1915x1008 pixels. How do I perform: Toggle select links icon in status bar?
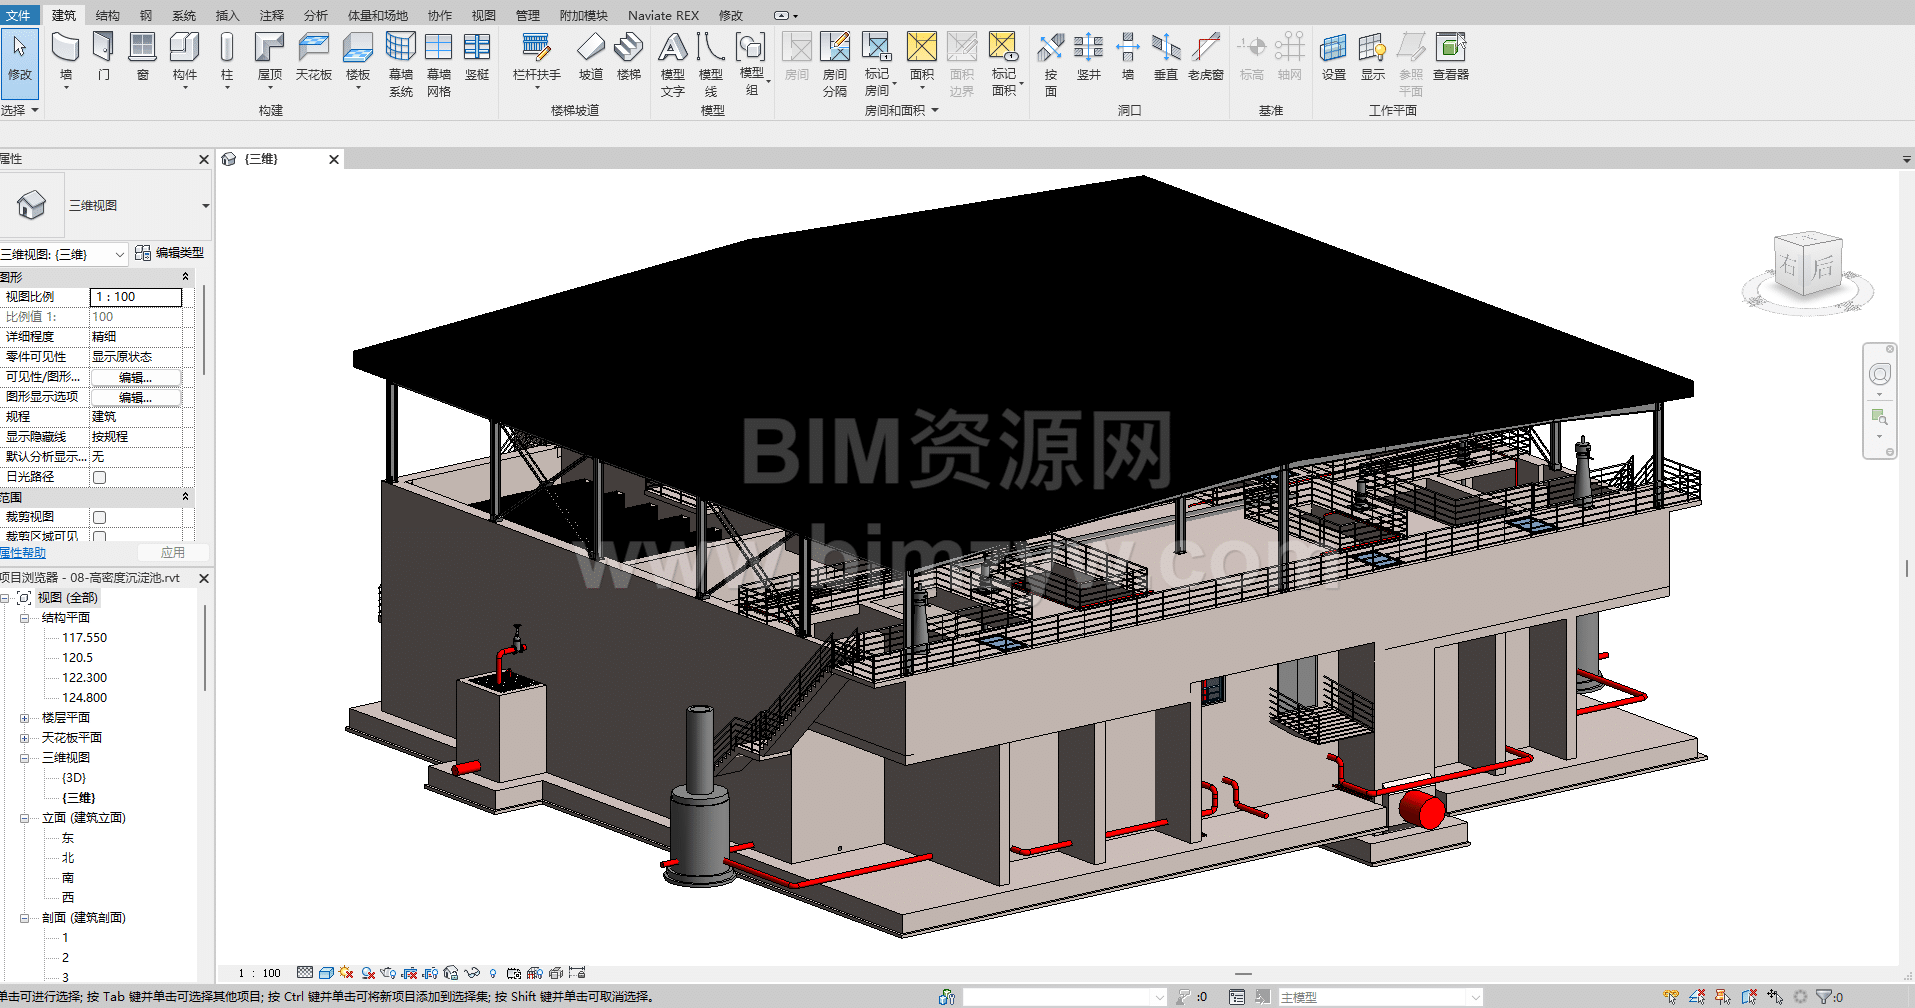[x=1671, y=997]
